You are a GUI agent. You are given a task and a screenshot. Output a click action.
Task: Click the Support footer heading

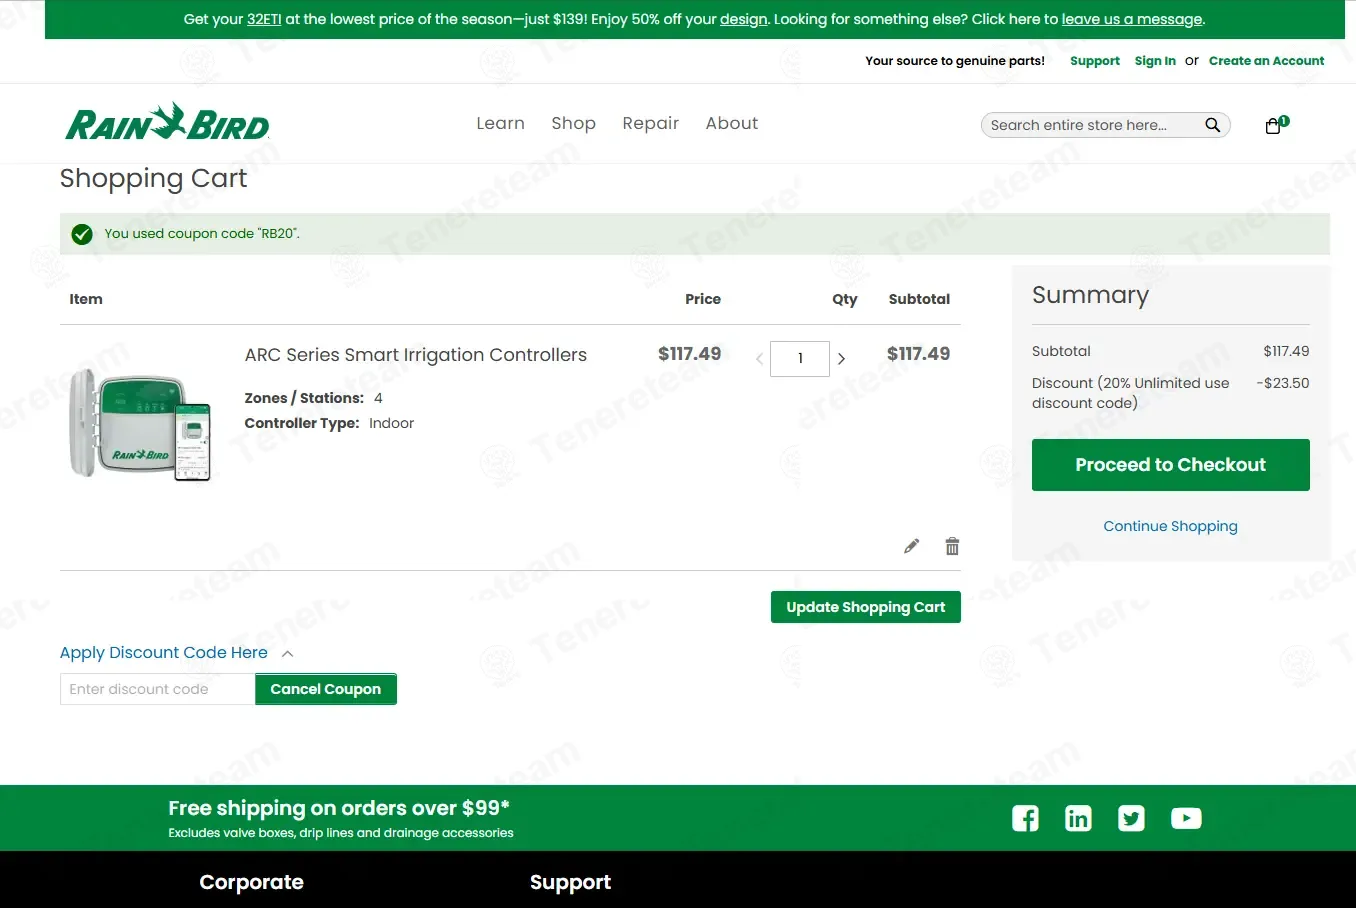point(570,882)
